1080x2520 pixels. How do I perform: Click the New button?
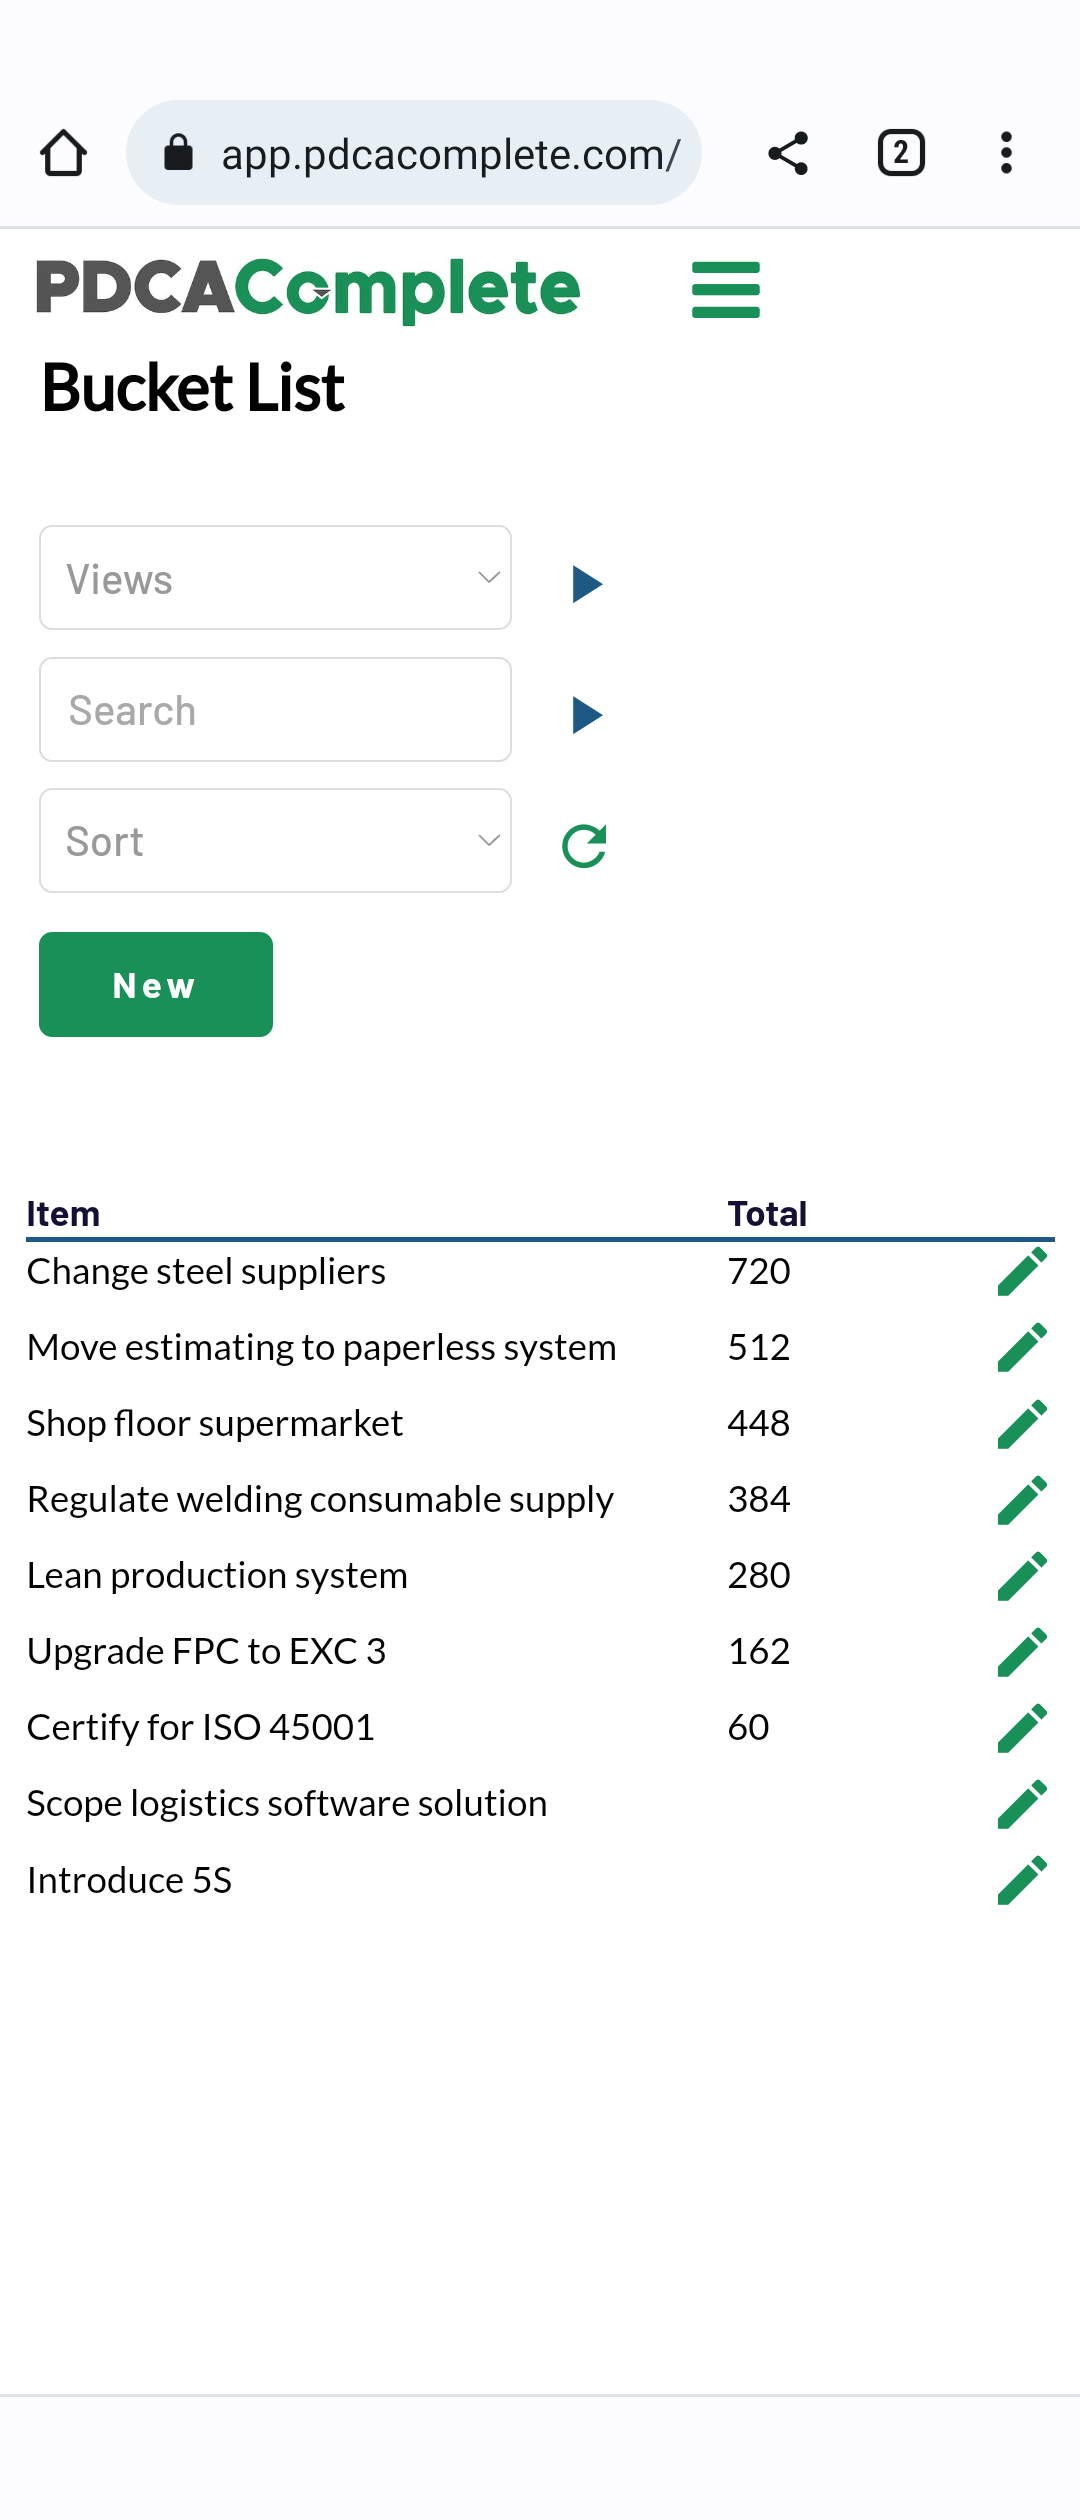click(156, 985)
